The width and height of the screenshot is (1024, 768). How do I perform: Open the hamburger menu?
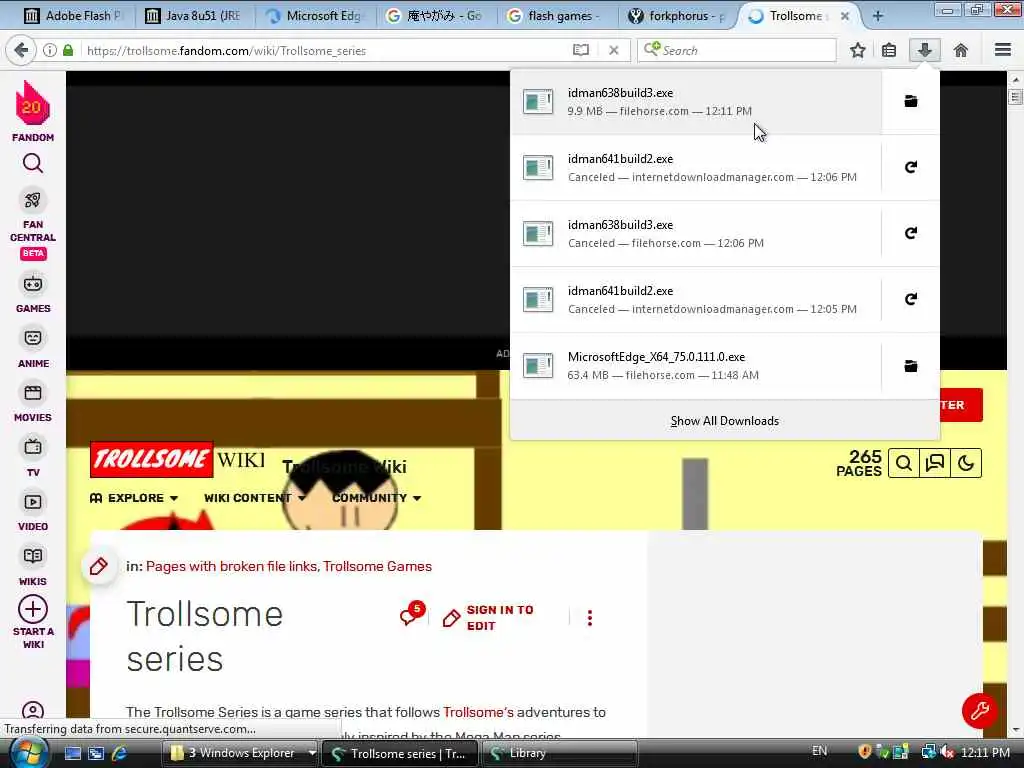(x=1003, y=50)
